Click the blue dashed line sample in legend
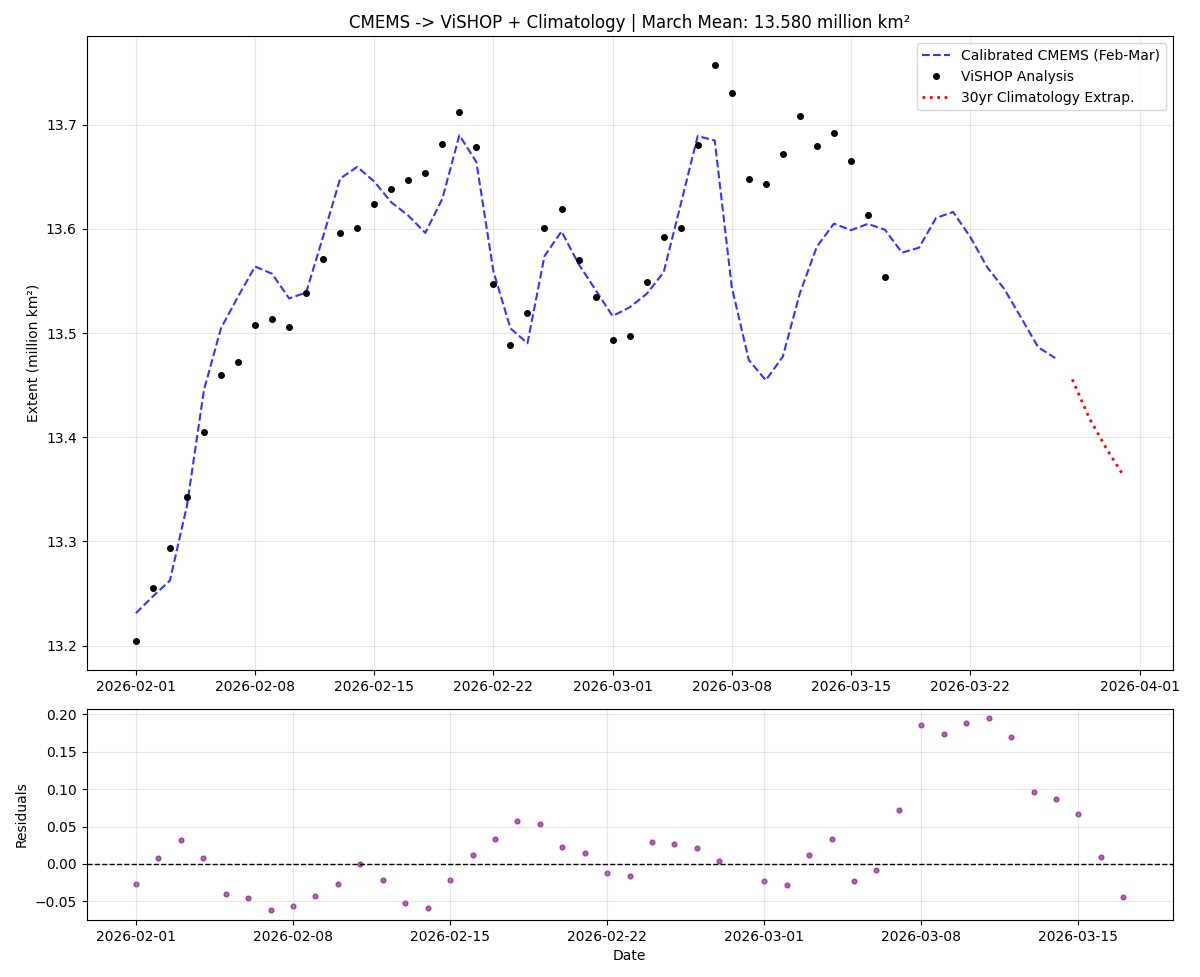Viewport: 1200px width, 977px height. (x=939, y=56)
